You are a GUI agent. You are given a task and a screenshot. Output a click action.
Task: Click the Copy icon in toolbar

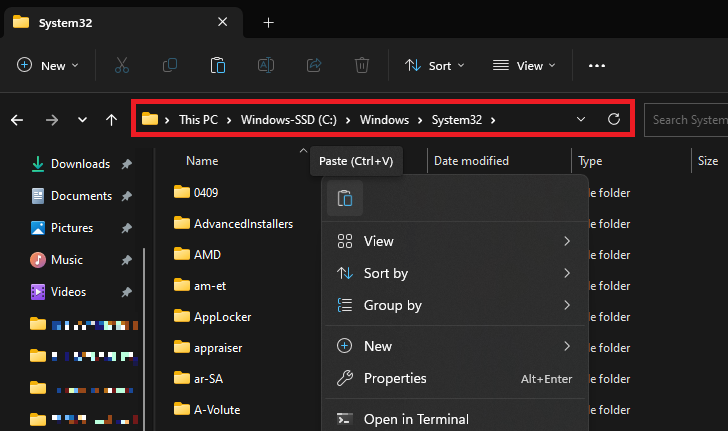[x=170, y=66]
